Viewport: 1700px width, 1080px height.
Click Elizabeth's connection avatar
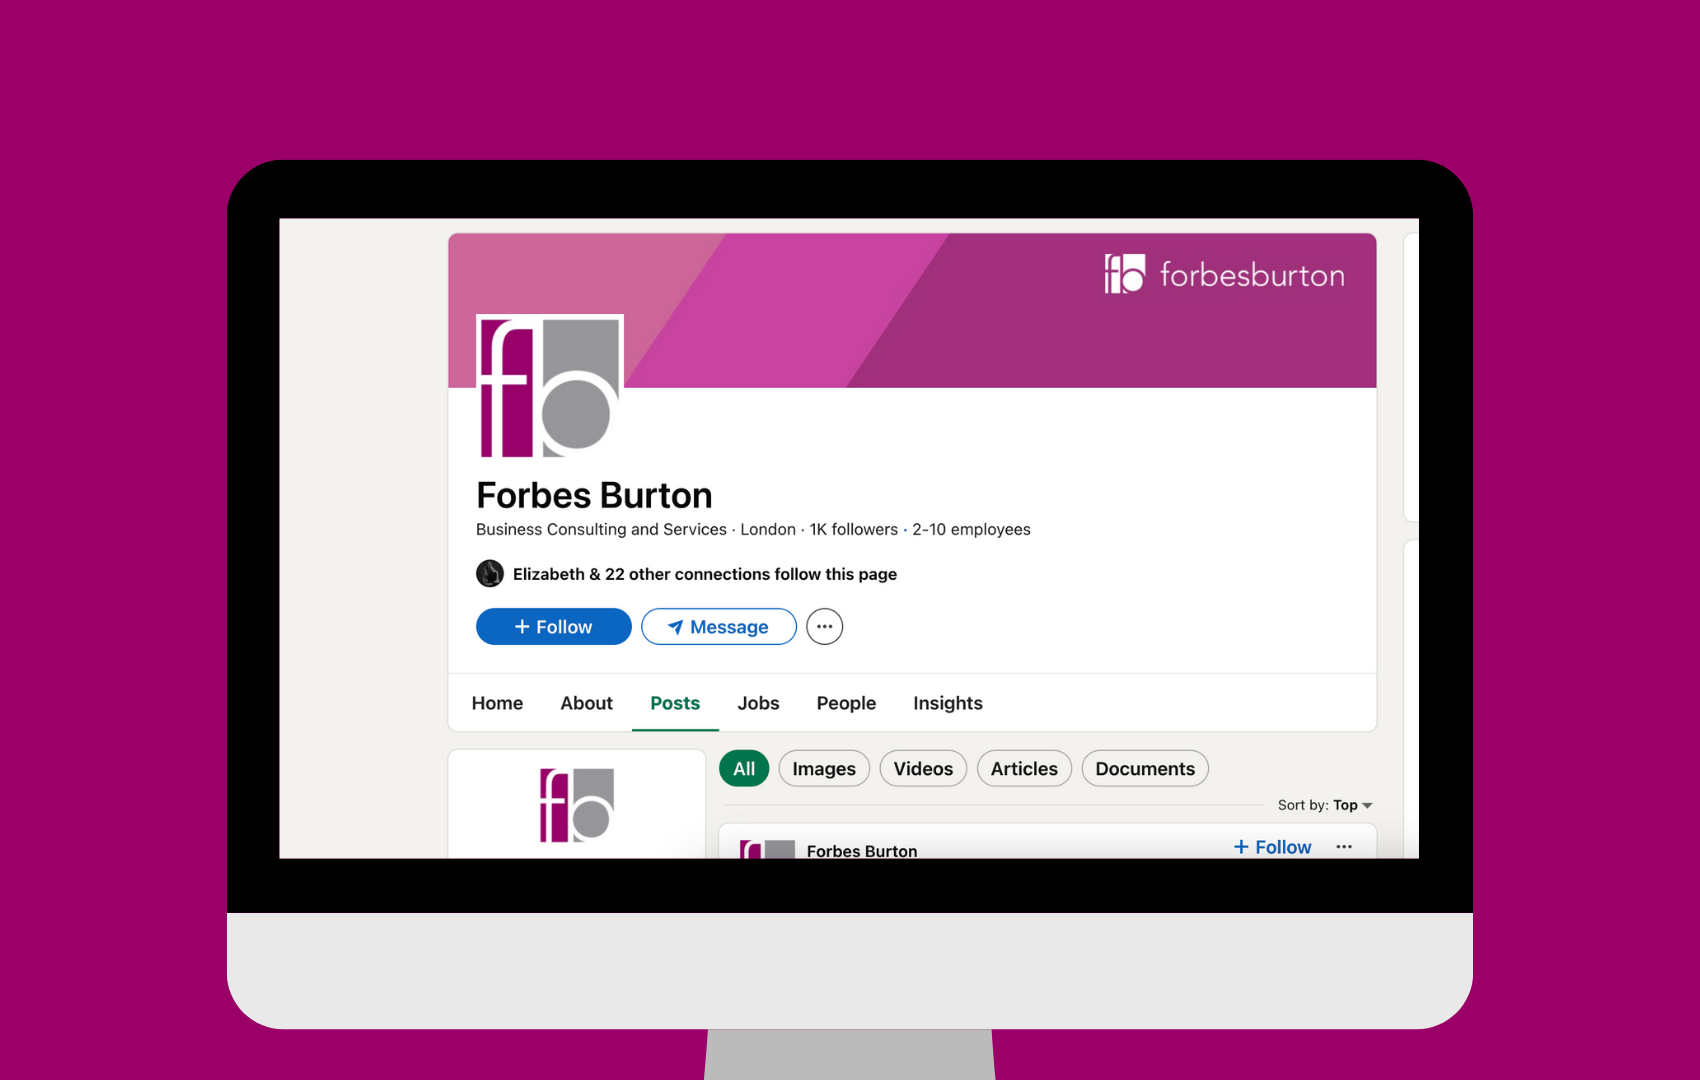point(489,574)
